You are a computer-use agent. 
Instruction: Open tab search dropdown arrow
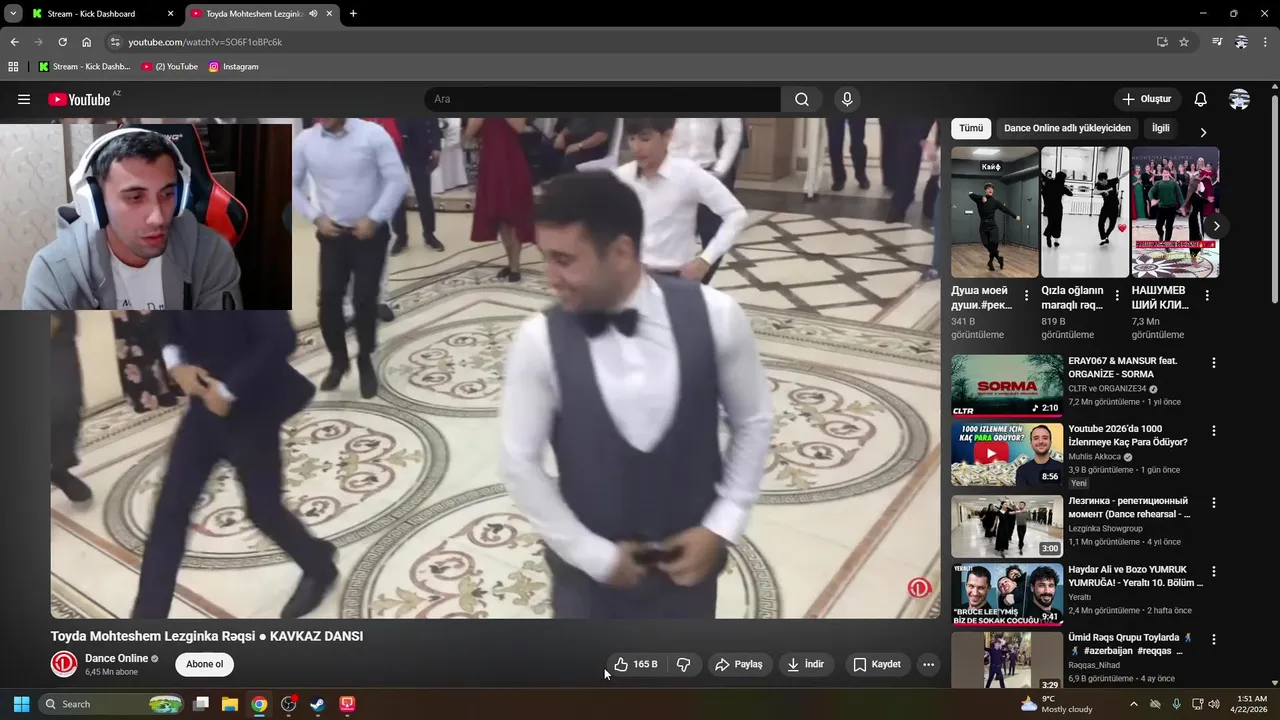pyautogui.click(x=13, y=14)
